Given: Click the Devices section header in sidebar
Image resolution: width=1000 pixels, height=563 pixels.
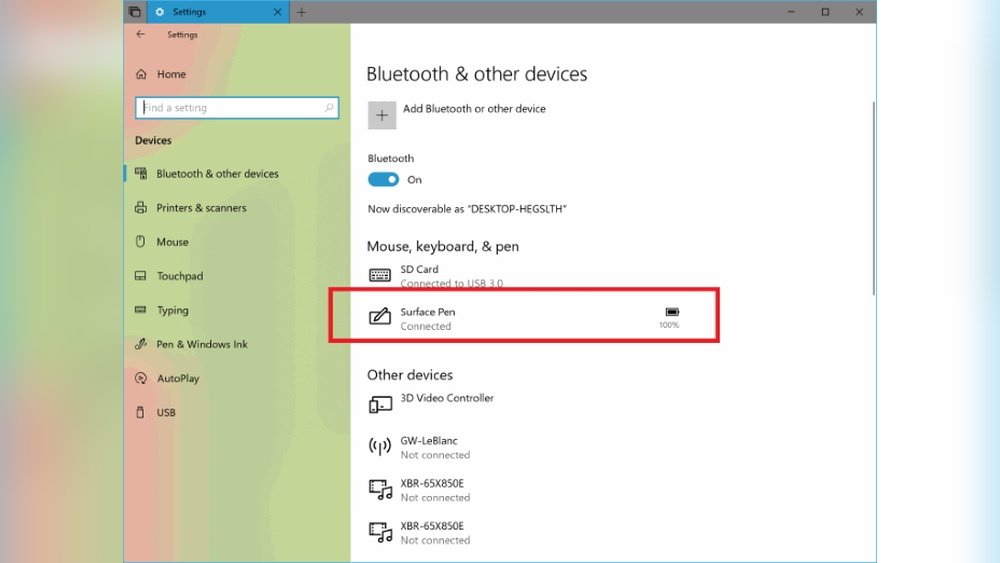Looking at the screenshot, I should (x=153, y=140).
